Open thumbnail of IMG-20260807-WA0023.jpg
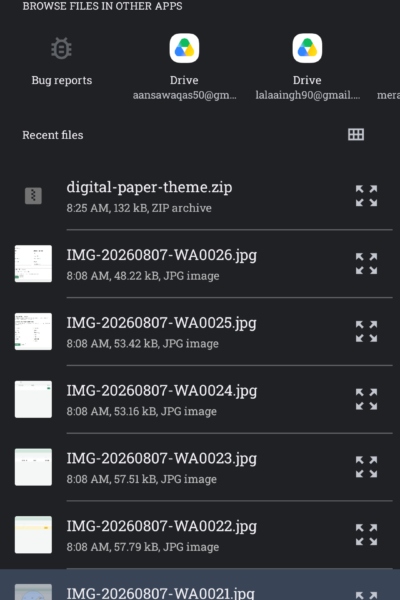The width and height of the screenshot is (400, 600). 33,467
